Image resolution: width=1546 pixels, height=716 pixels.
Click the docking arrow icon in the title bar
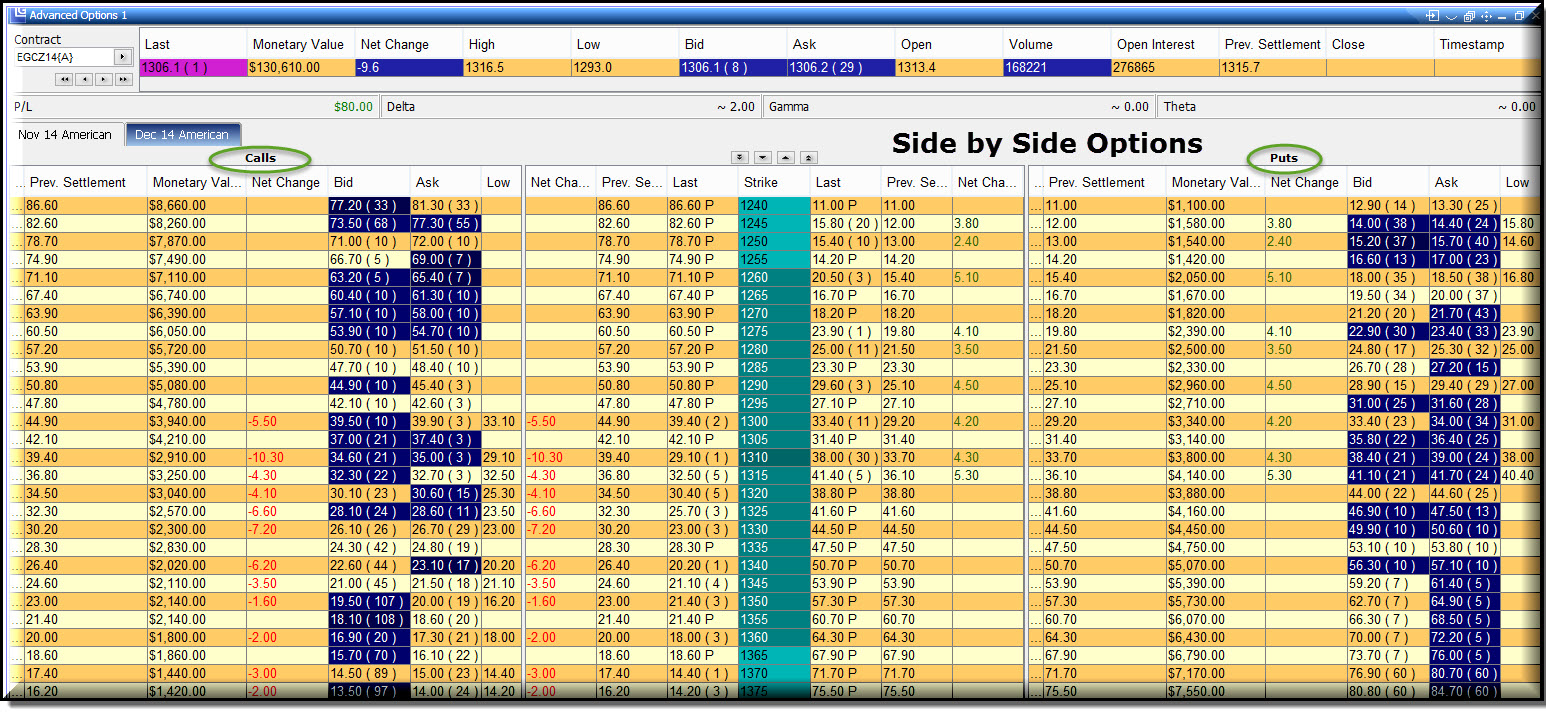(x=1432, y=16)
